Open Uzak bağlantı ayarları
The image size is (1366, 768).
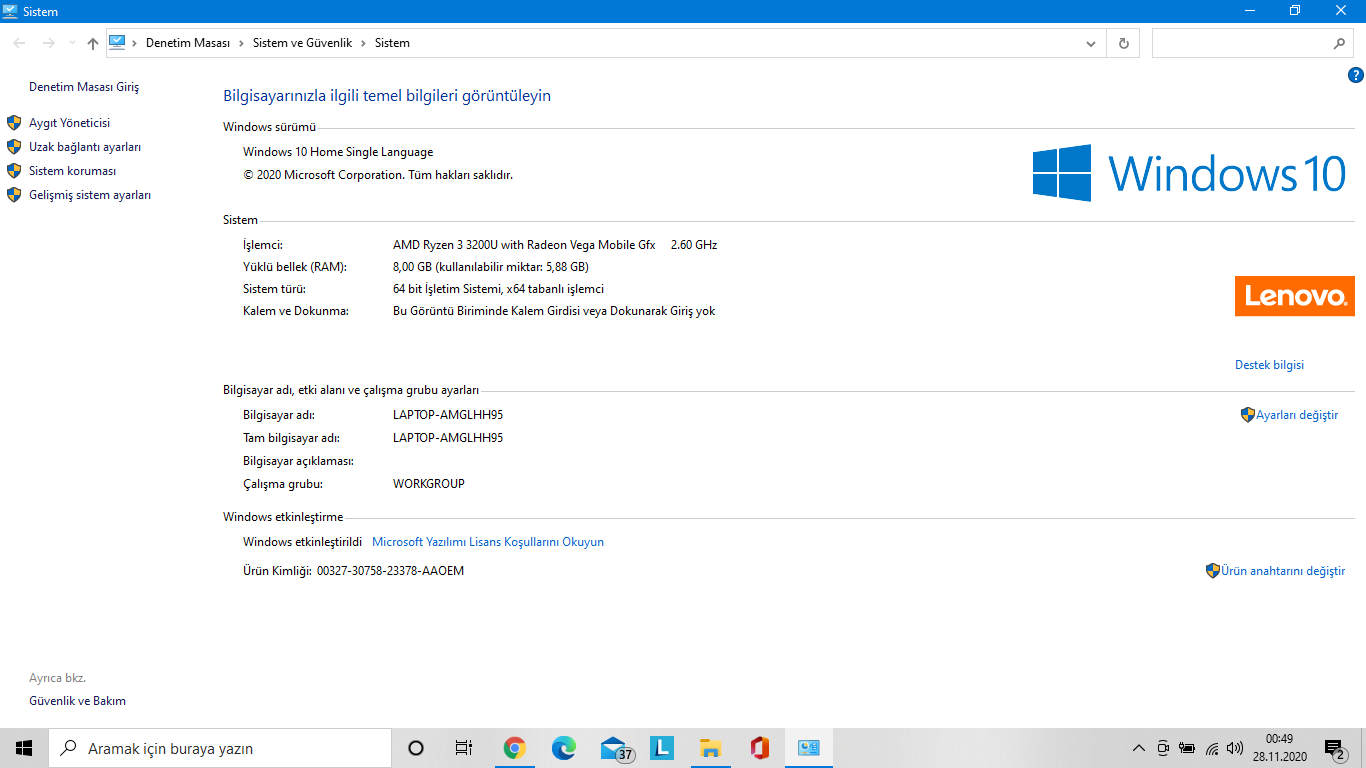[x=85, y=147]
